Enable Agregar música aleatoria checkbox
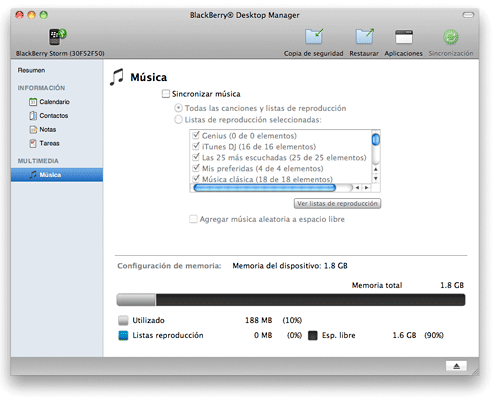The width and height of the screenshot is (500, 400). pyautogui.click(x=193, y=219)
